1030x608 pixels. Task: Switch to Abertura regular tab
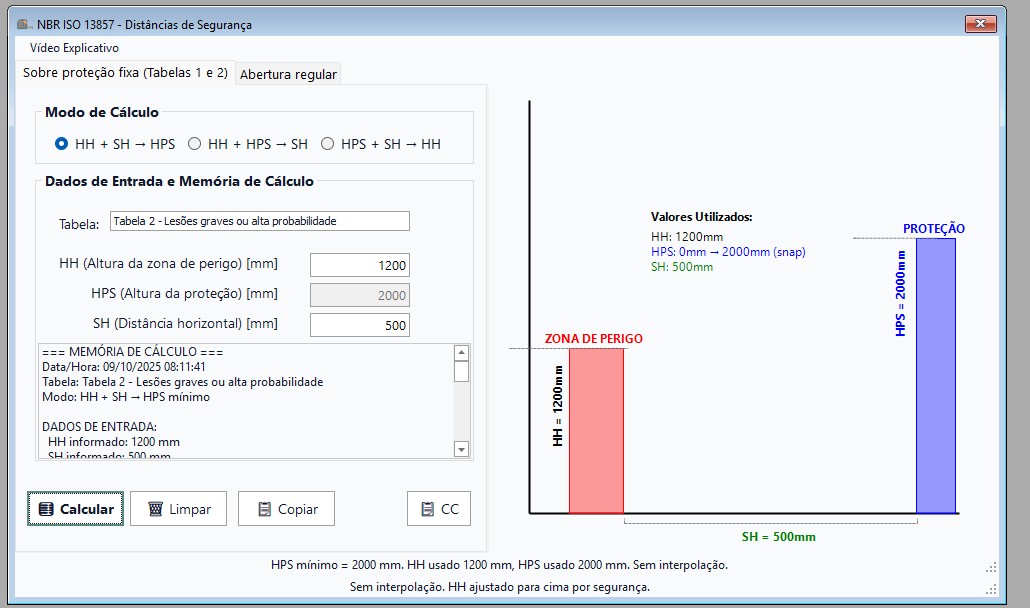288,74
